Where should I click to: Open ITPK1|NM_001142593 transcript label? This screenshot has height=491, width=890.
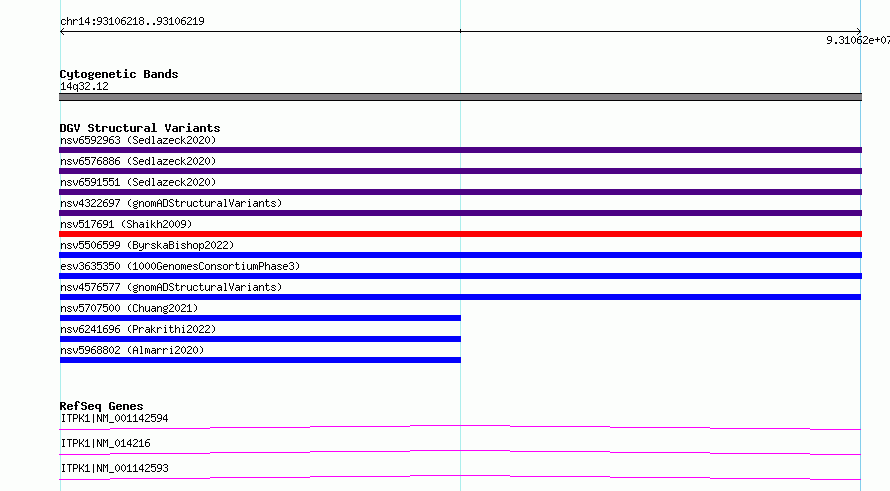115,468
